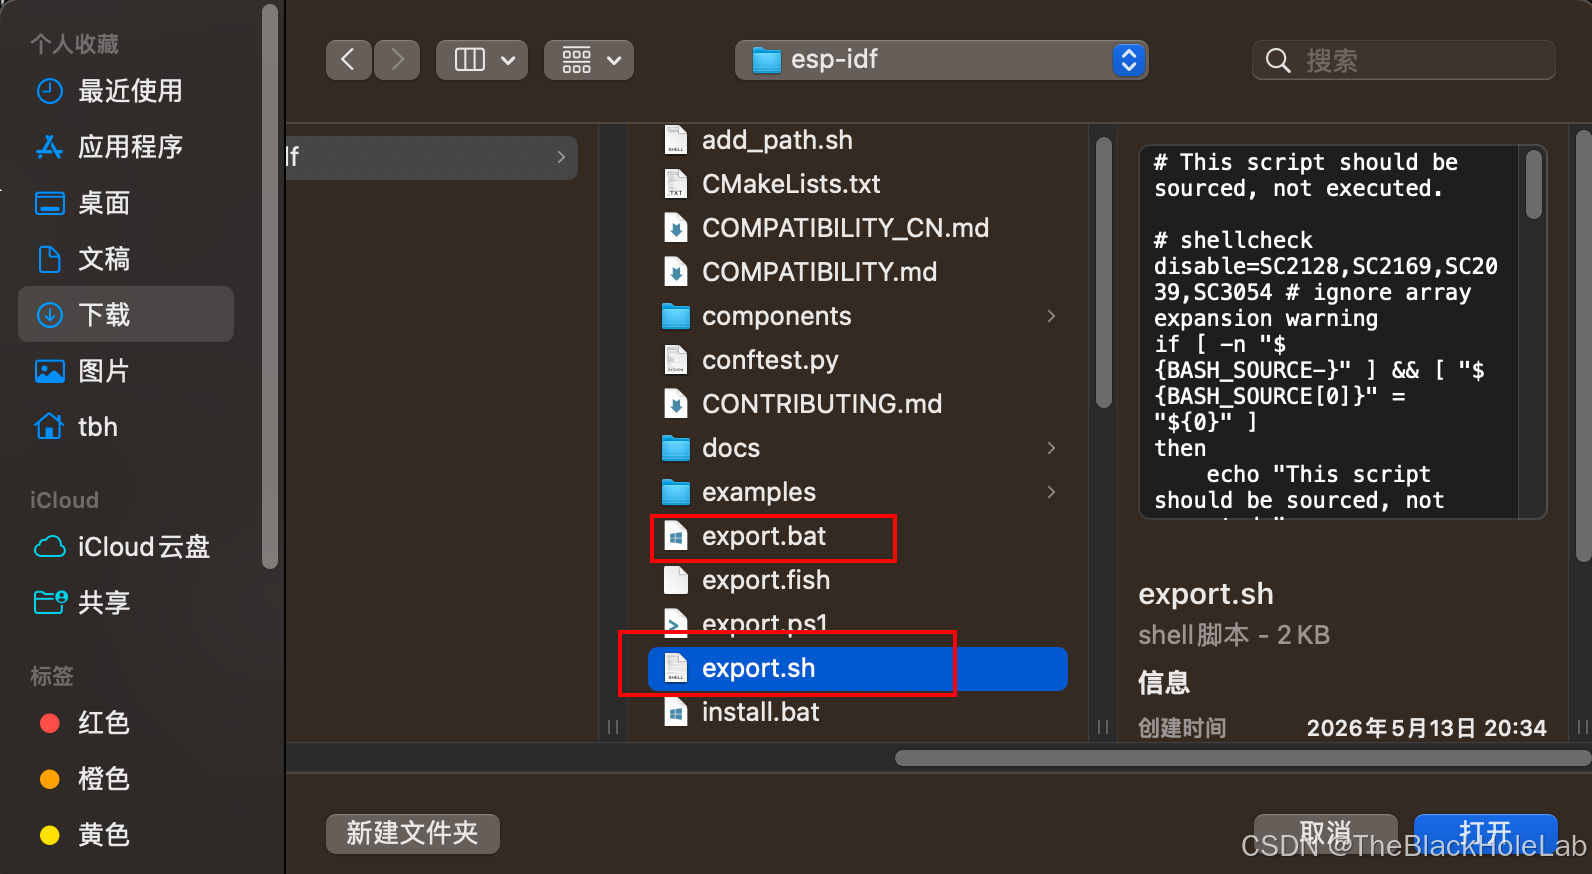The height and width of the screenshot is (874, 1592).
Task: Click the CMakeLists.txt document icon
Action: (676, 184)
